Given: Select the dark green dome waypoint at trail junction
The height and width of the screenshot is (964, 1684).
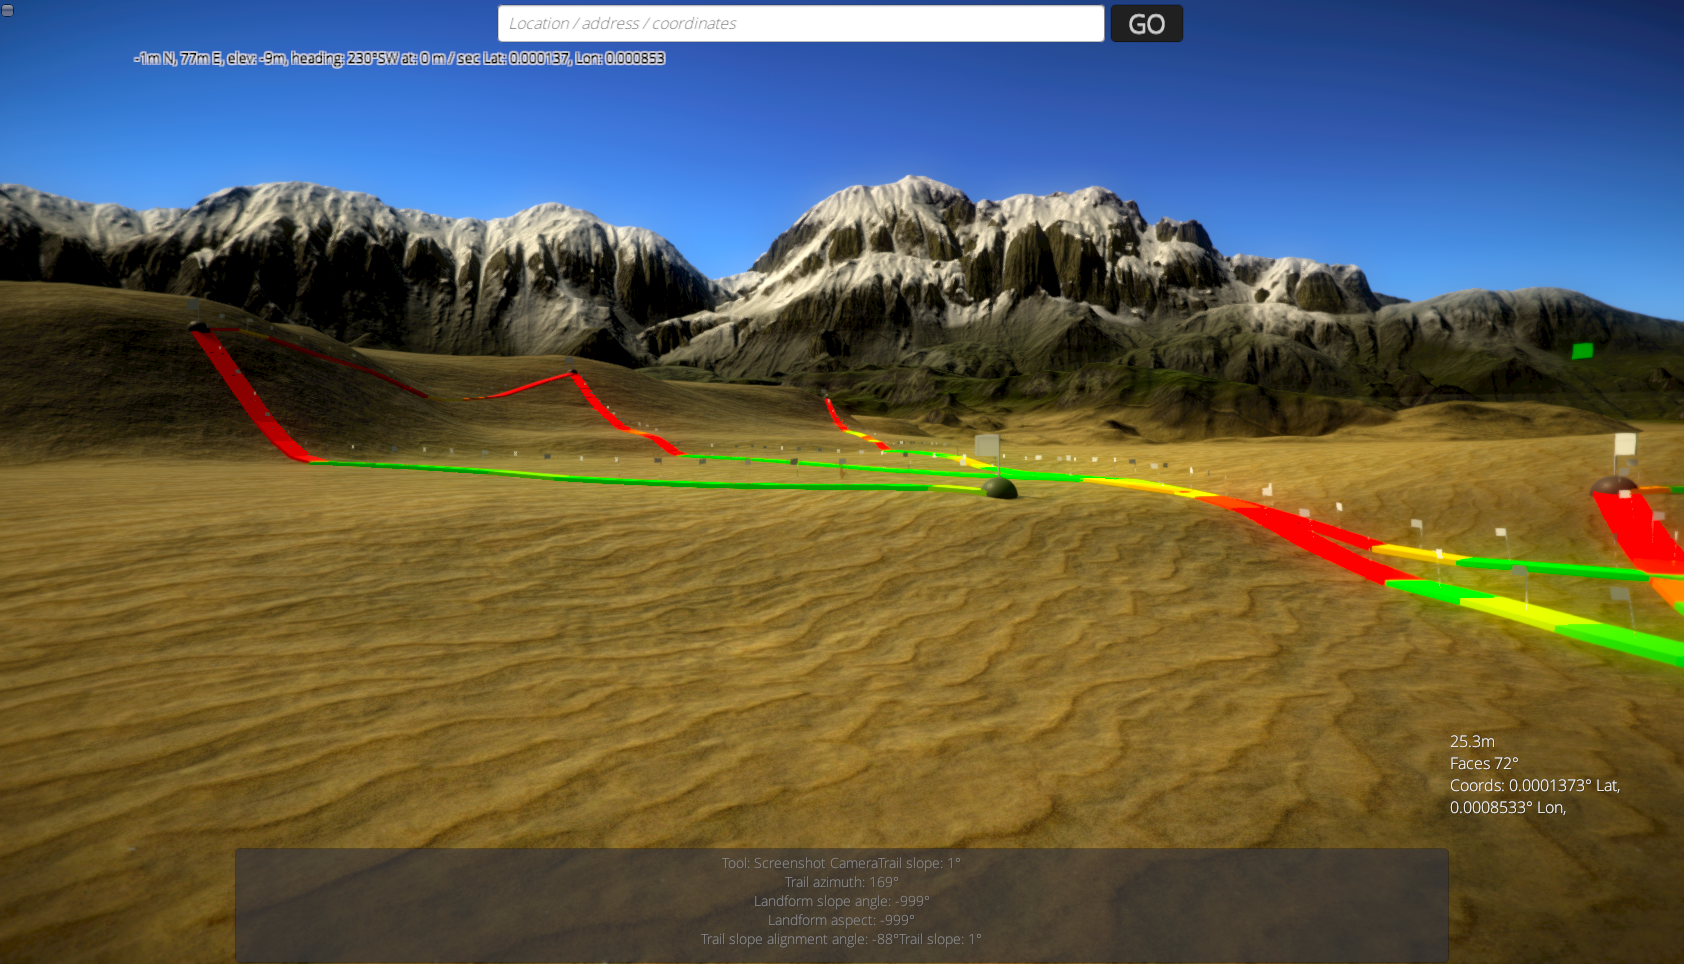Looking at the screenshot, I should click(999, 489).
